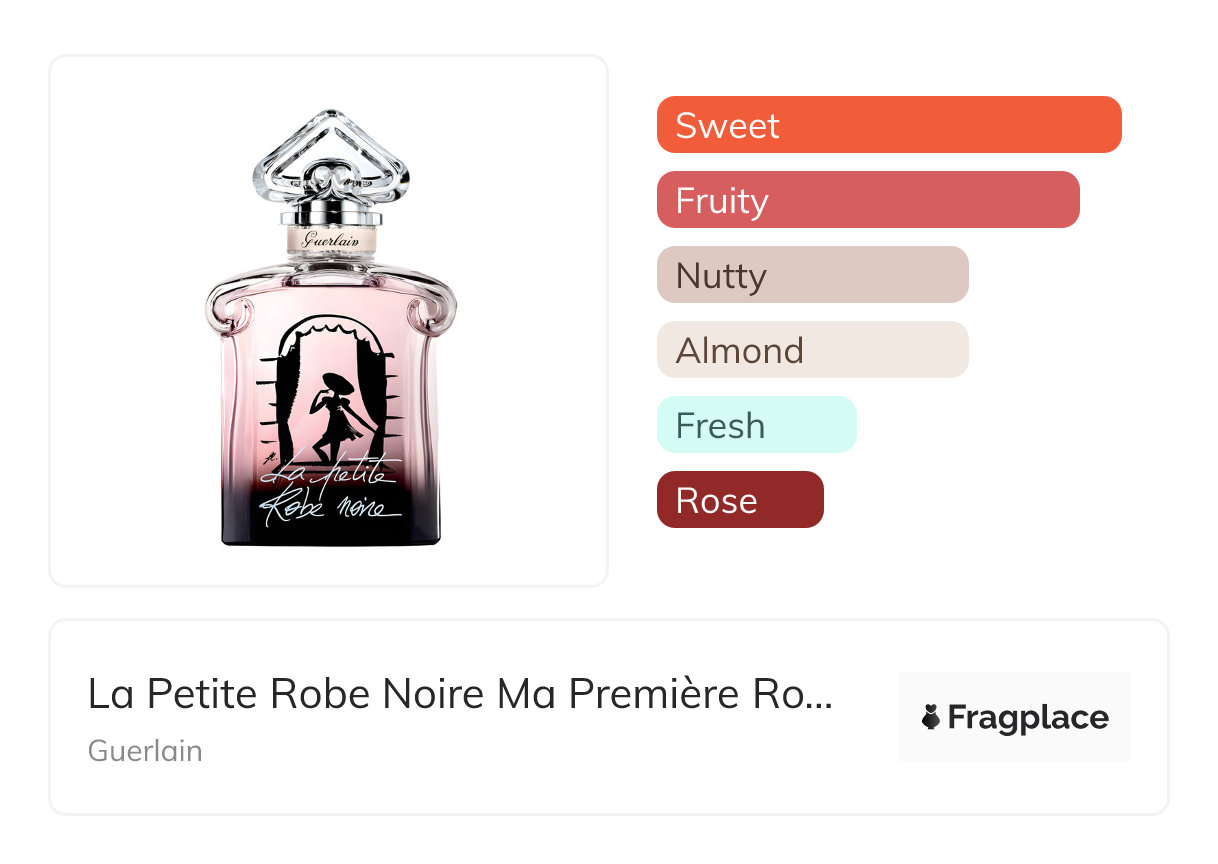Click the black base of the bottle
Viewport: 1218px width, 864px height.
tap(330, 528)
